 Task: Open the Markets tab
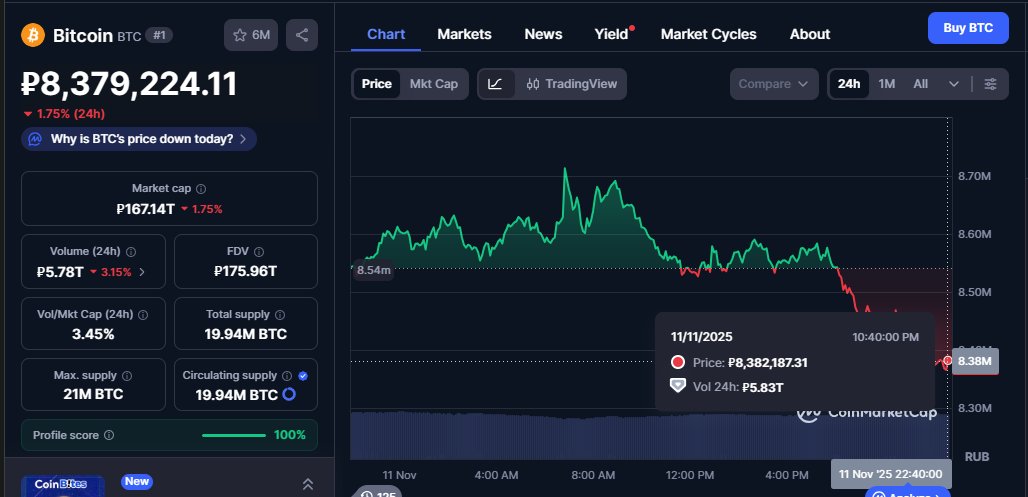coord(464,34)
